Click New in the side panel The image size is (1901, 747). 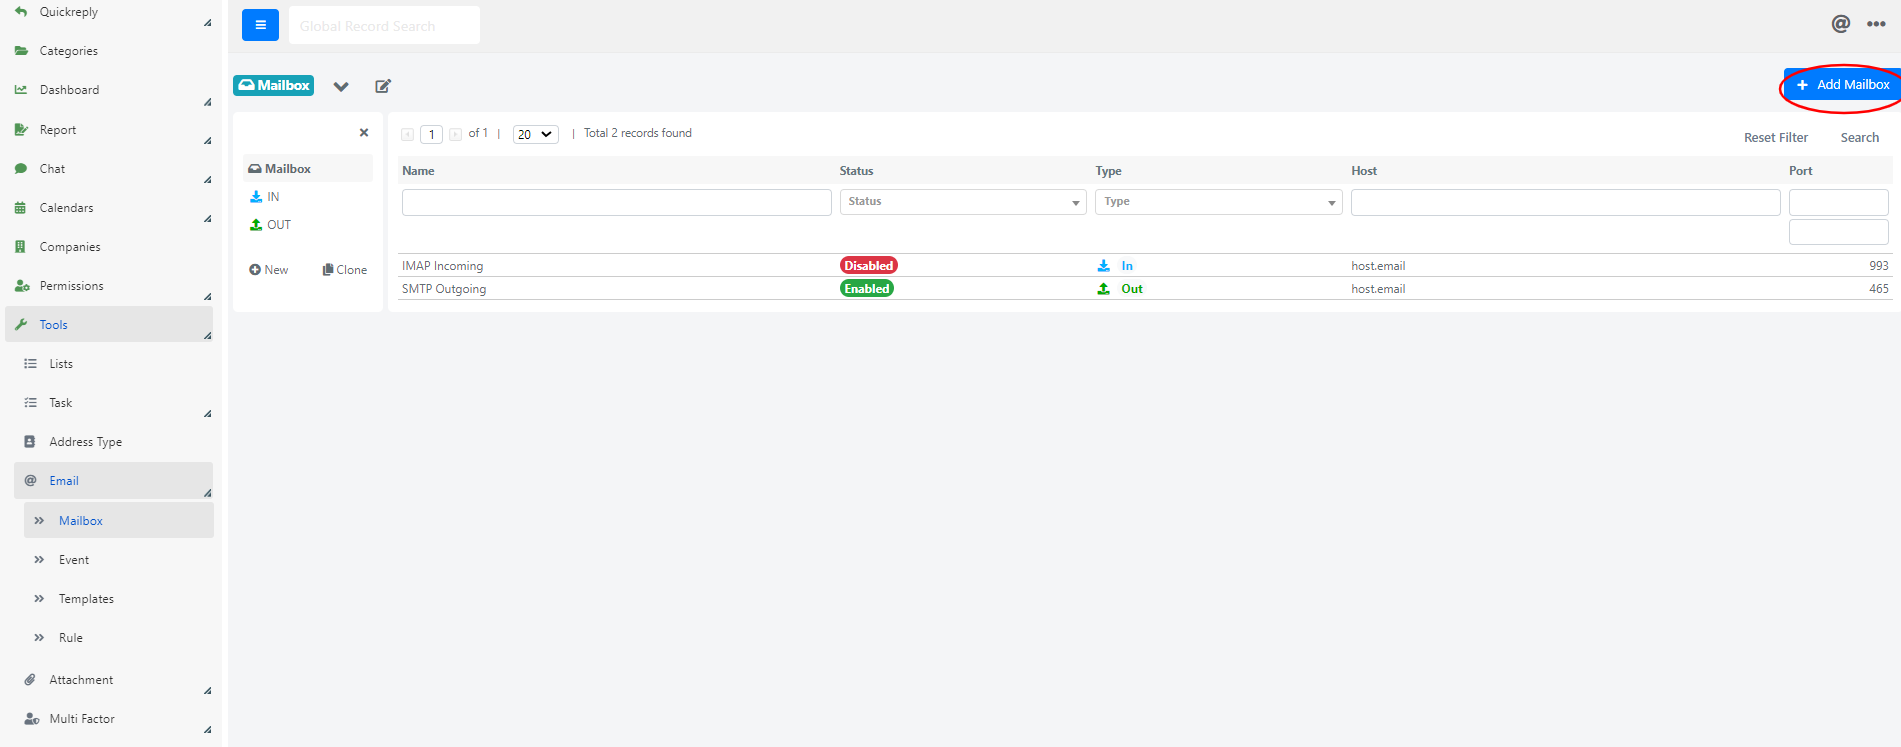click(268, 270)
